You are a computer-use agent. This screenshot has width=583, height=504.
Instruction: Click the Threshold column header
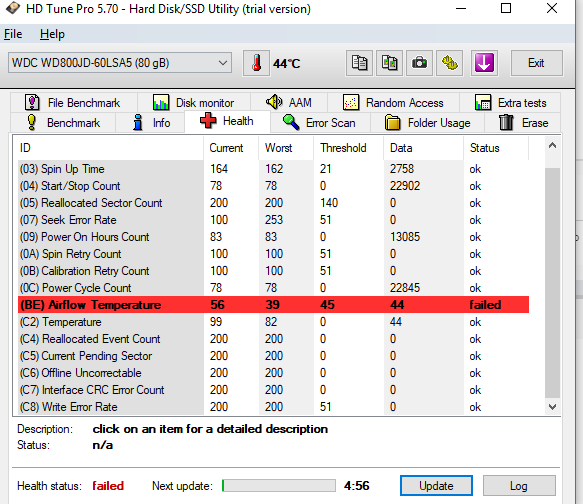(x=348, y=148)
